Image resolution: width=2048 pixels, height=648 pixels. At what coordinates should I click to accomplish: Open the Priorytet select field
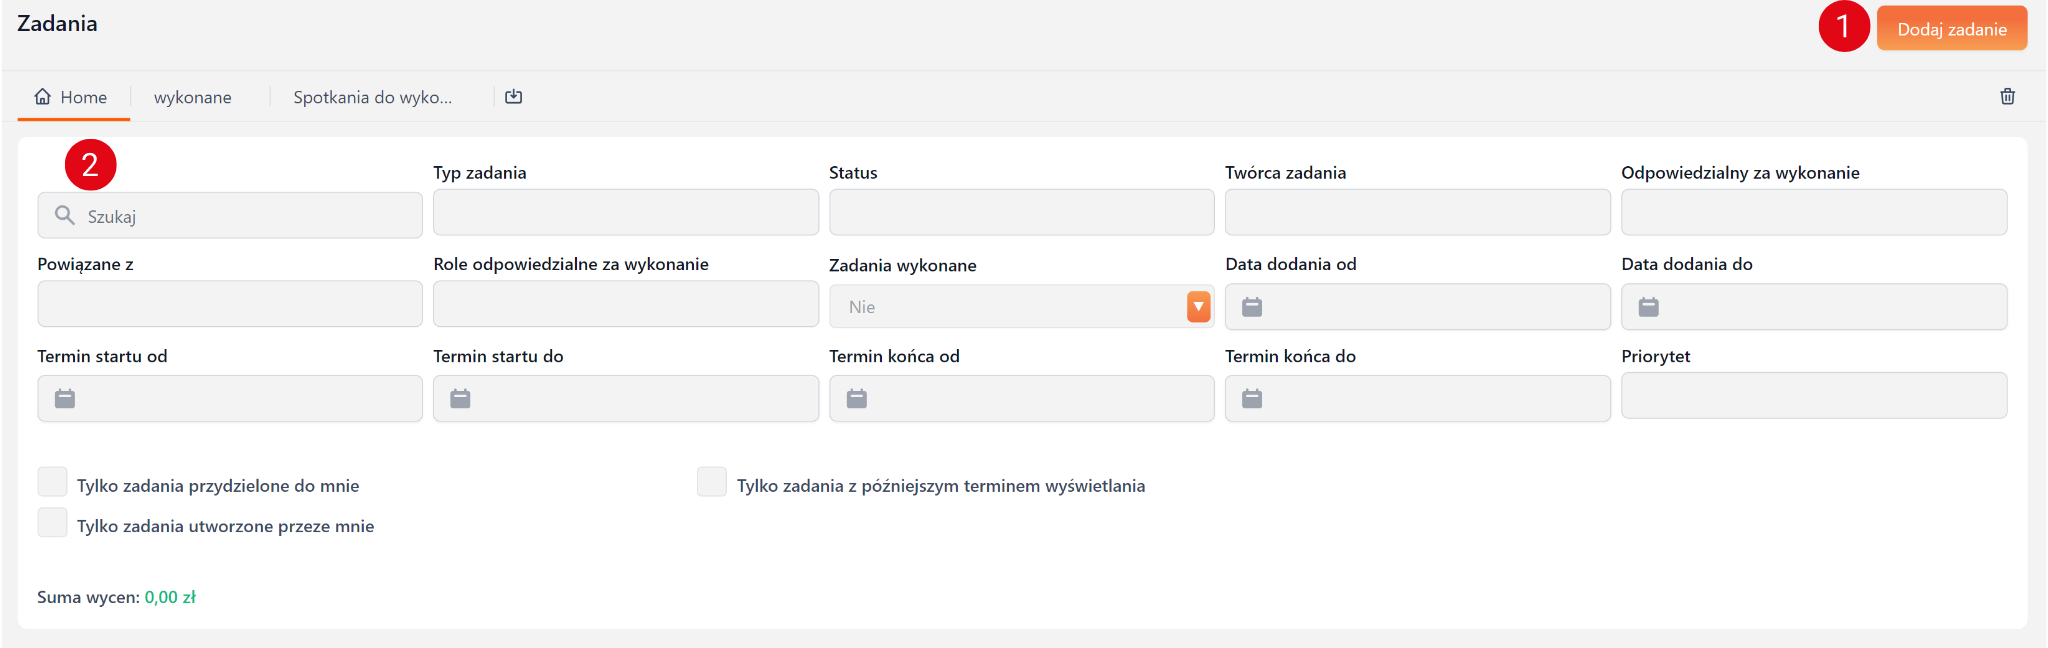coord(1813,396)
